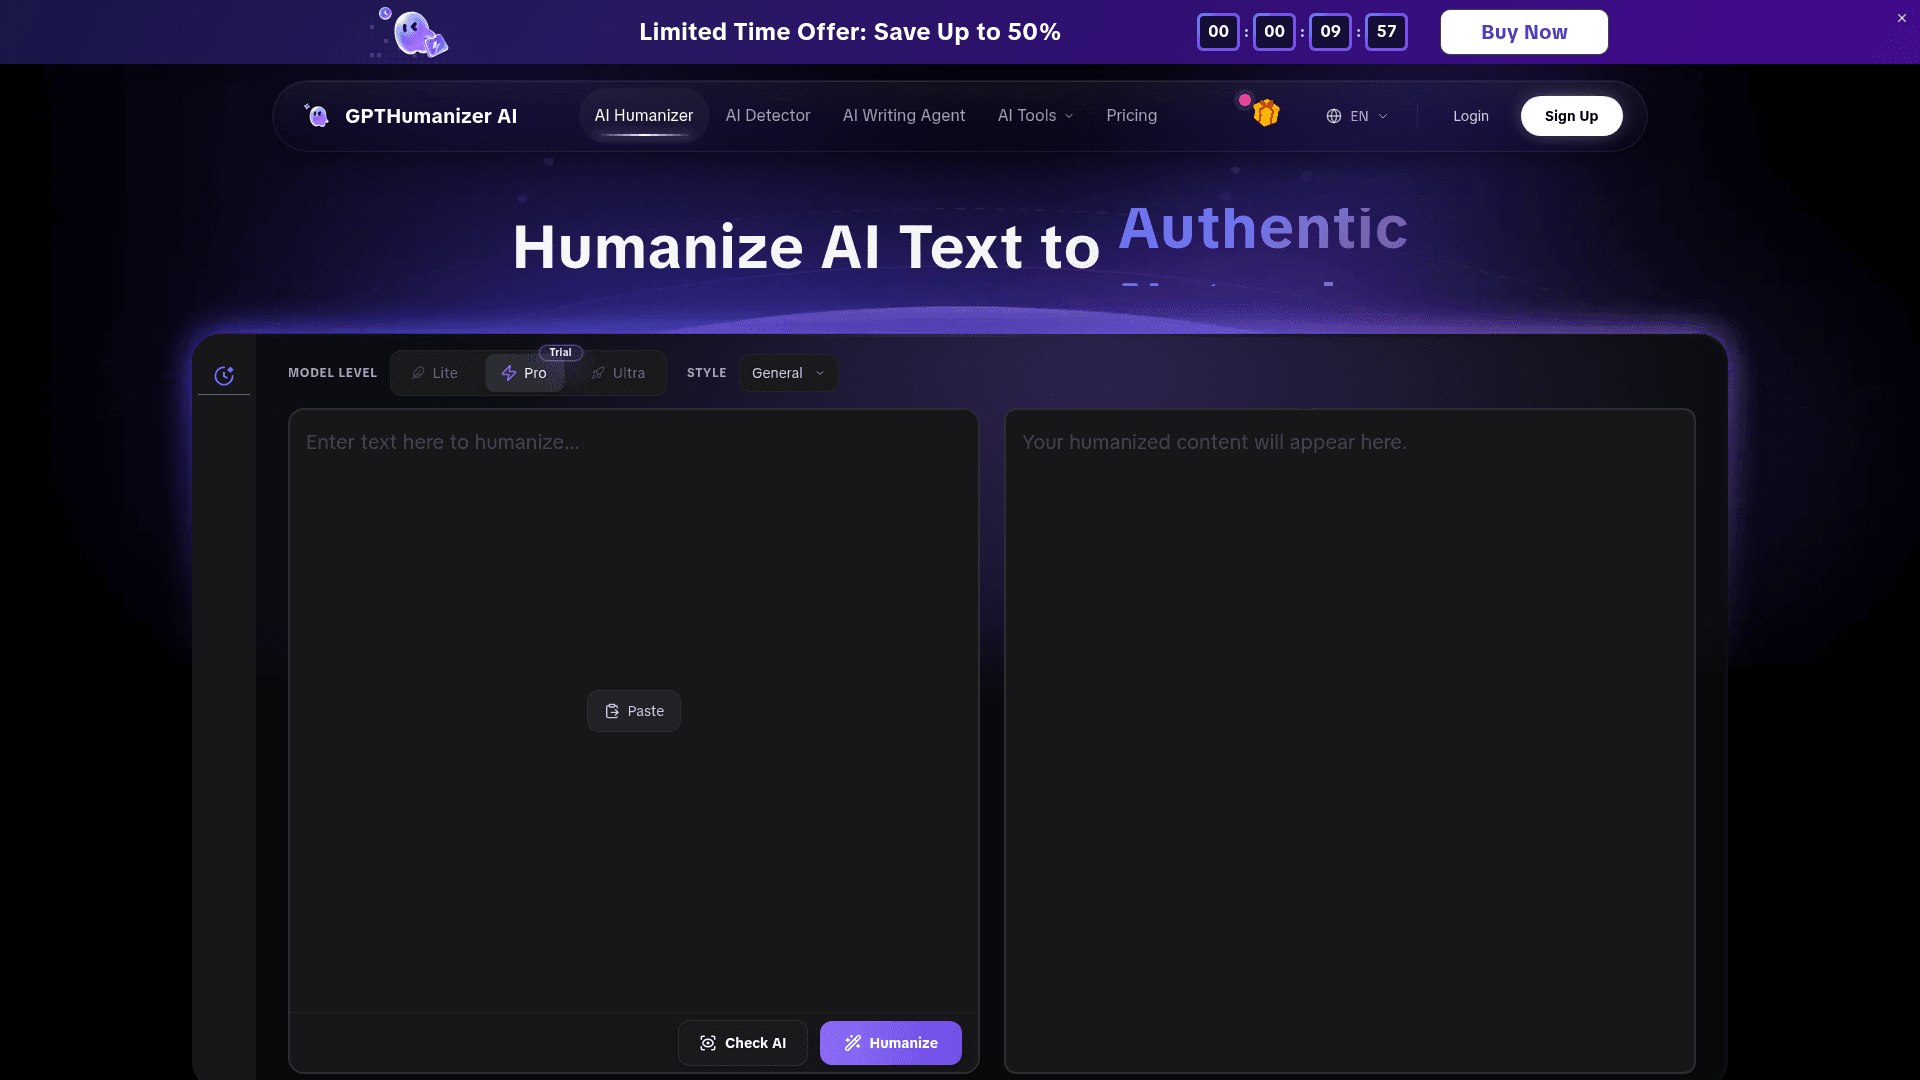Open the history panel in the sidebar
The height and width of the screenshot is (1080, 1920).
click(x=224, y=375)
